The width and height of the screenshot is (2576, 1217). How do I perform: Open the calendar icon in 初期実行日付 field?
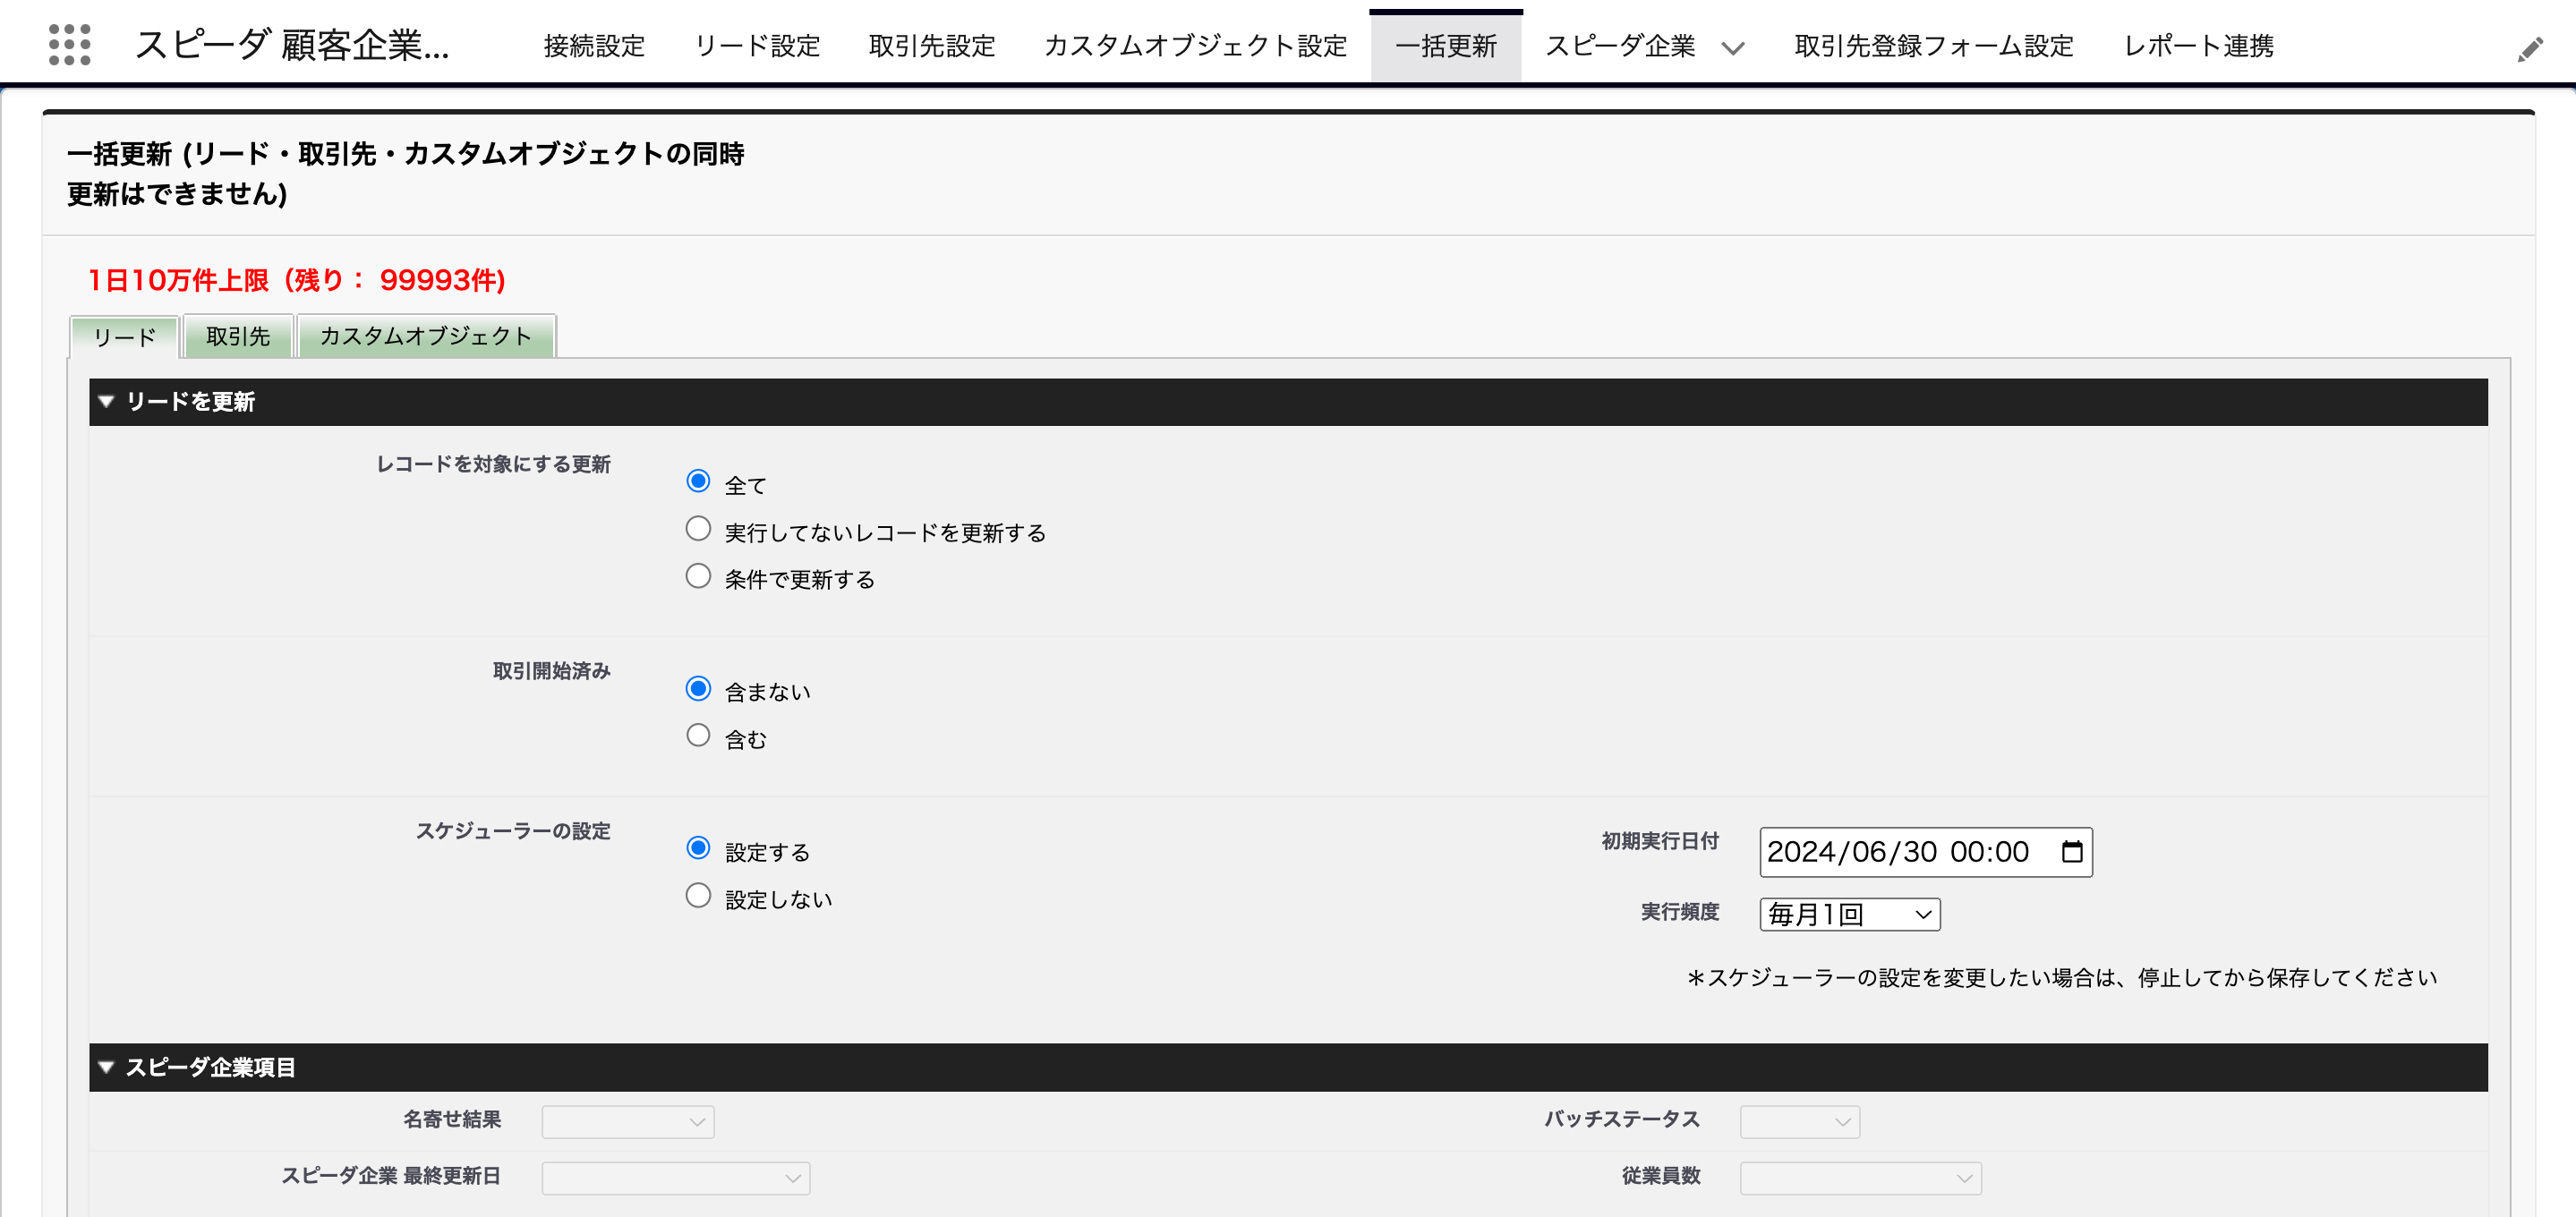(x=2072, y=851)
